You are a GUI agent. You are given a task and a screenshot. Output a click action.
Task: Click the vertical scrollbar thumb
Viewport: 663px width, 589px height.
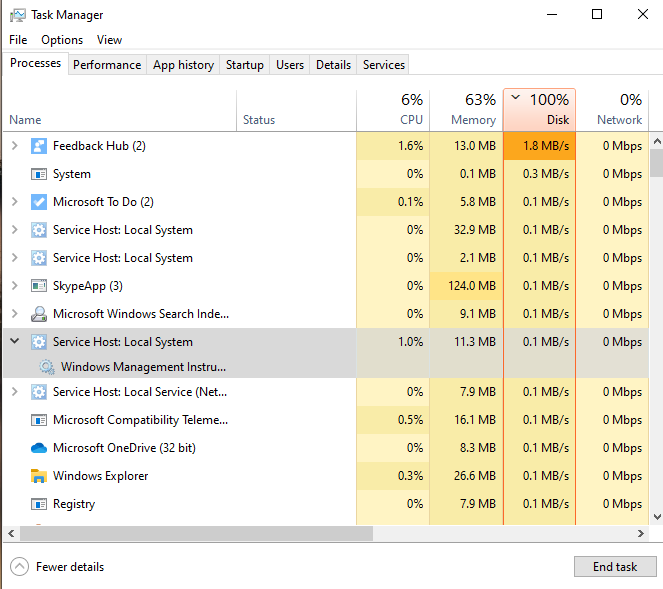pos(657,163)
